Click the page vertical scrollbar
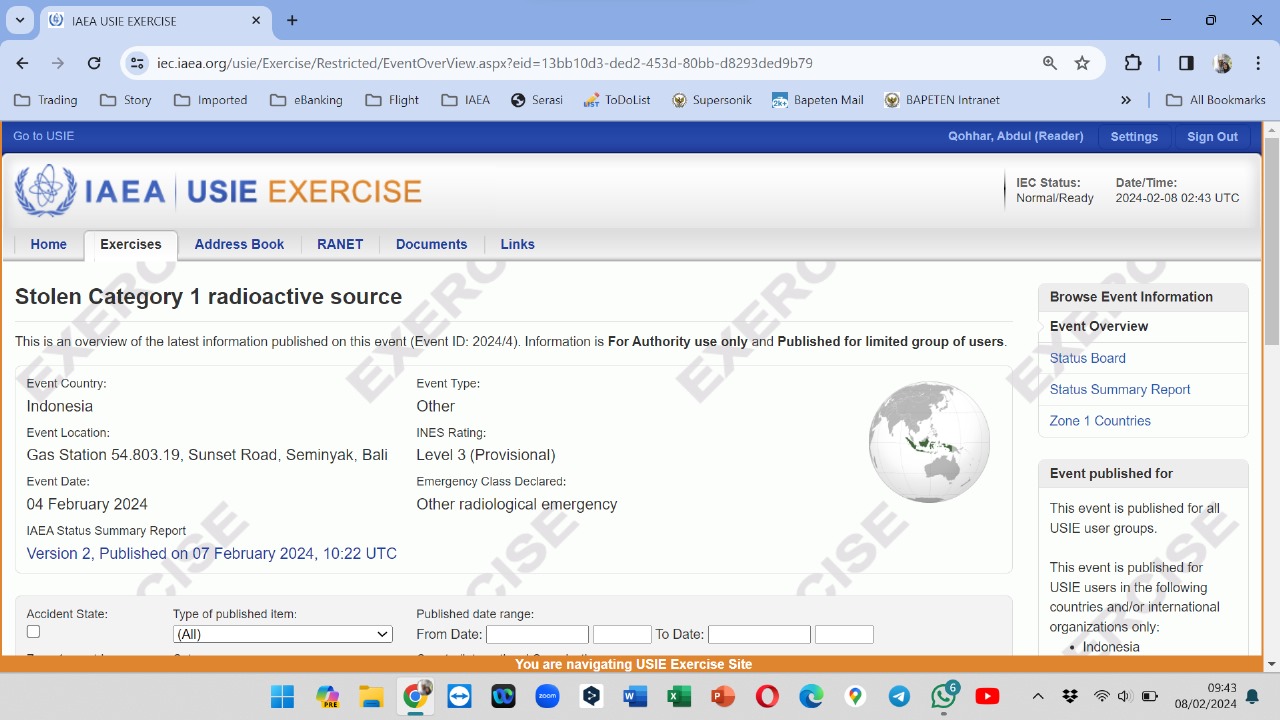Image resolution: width=1280 pixels, height=720 pixels. 1272,240
